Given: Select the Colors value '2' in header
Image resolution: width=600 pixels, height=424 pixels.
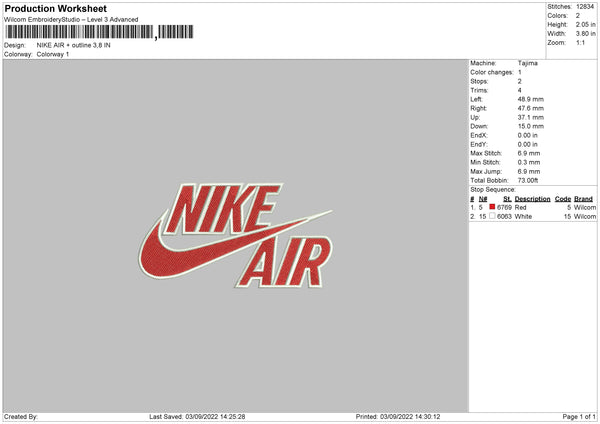Looking at the screenshot, I should coord(578,16).
